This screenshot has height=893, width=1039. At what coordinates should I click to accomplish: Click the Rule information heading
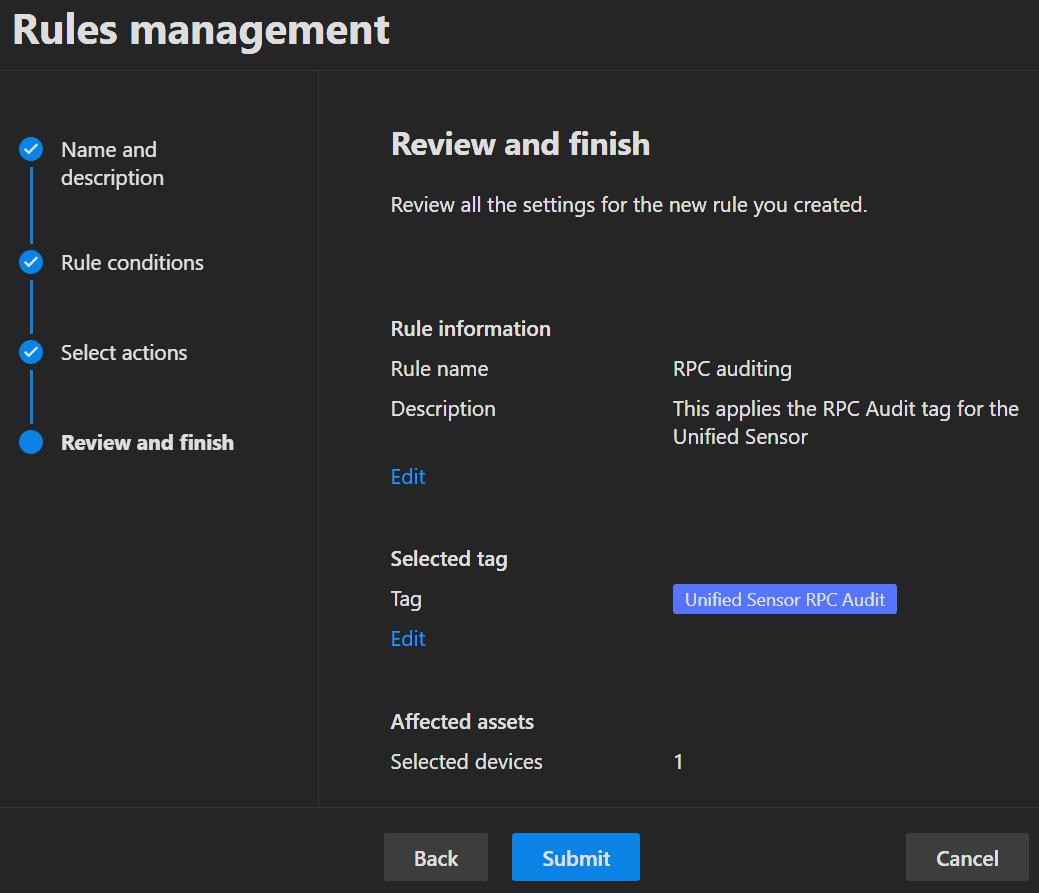[x=470, y=329]
